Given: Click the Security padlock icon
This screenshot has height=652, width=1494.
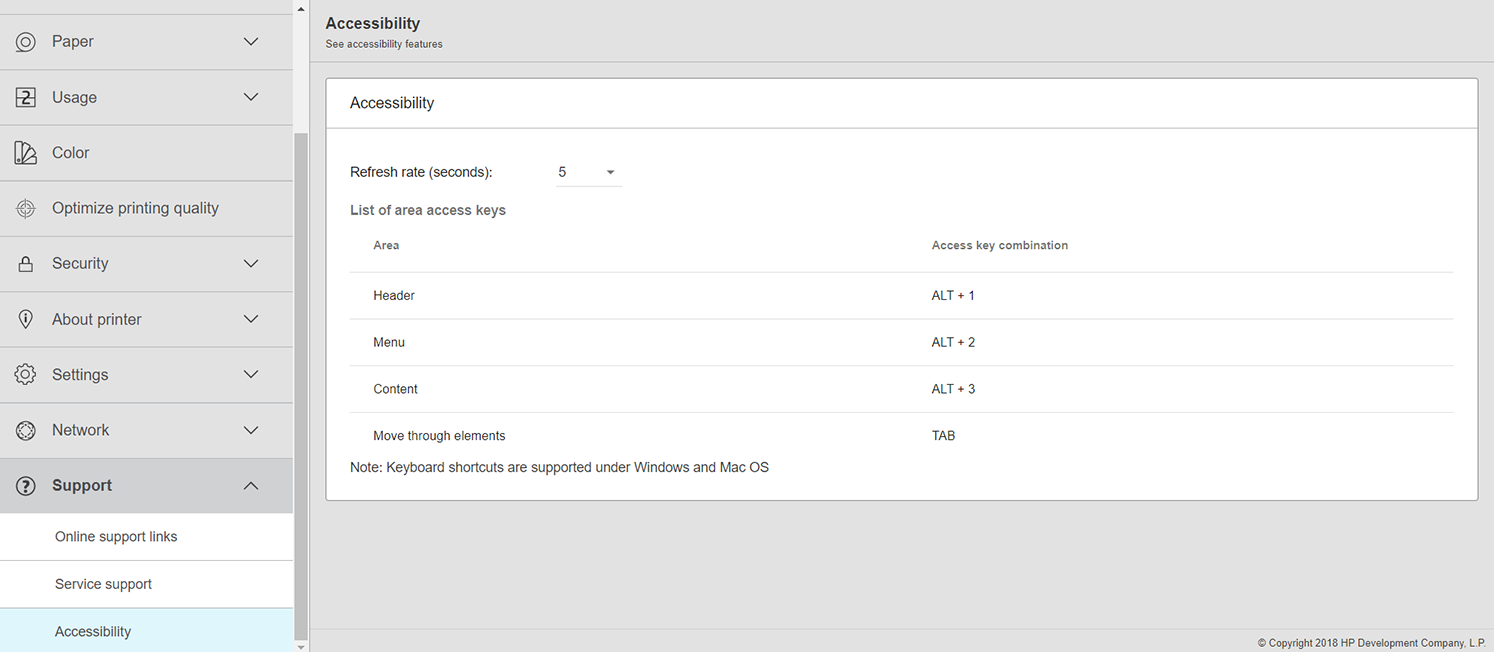Looking at the screenshot, I should click(25, 264).
